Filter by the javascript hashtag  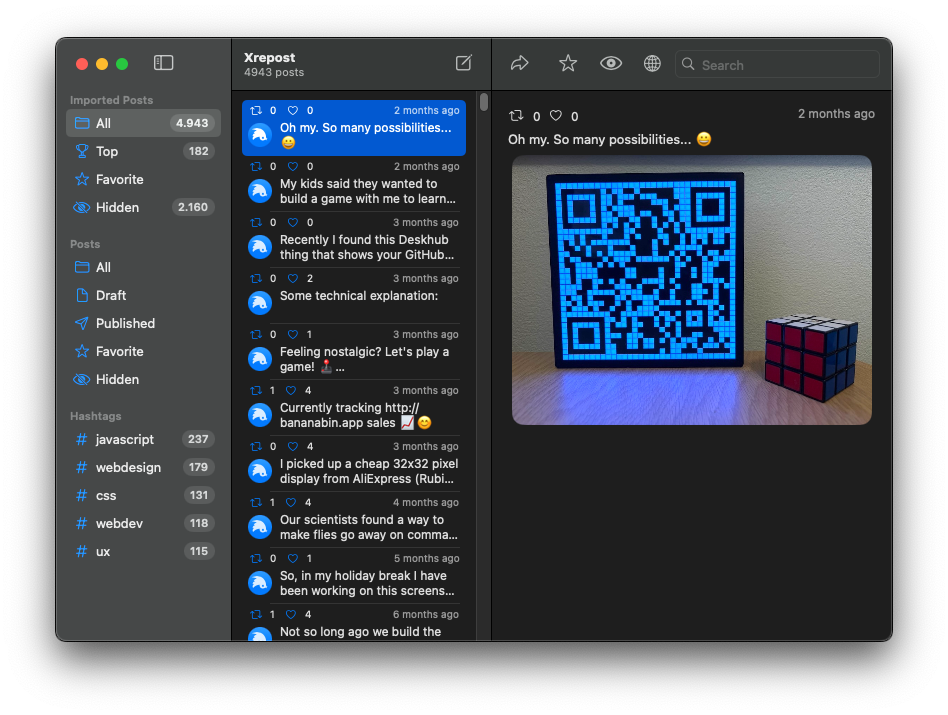(125, 439)
